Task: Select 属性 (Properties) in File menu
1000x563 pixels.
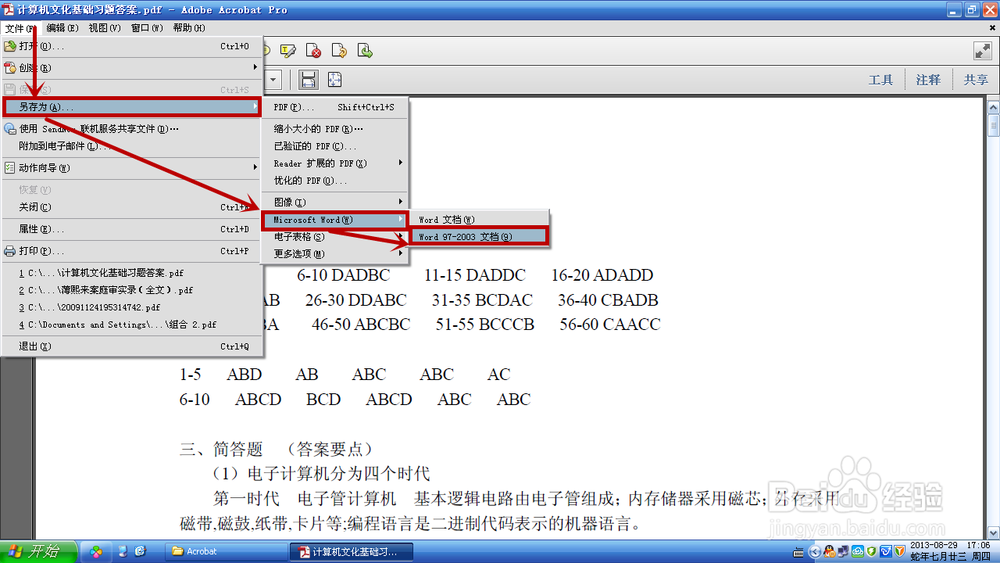Action: (131, 229)
